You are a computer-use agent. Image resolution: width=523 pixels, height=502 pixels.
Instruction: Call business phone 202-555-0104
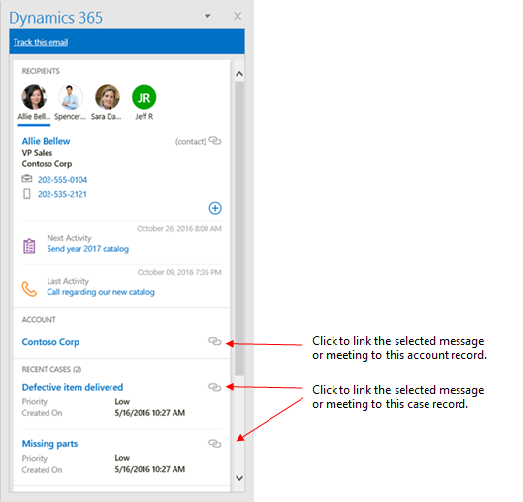(62, 180)
